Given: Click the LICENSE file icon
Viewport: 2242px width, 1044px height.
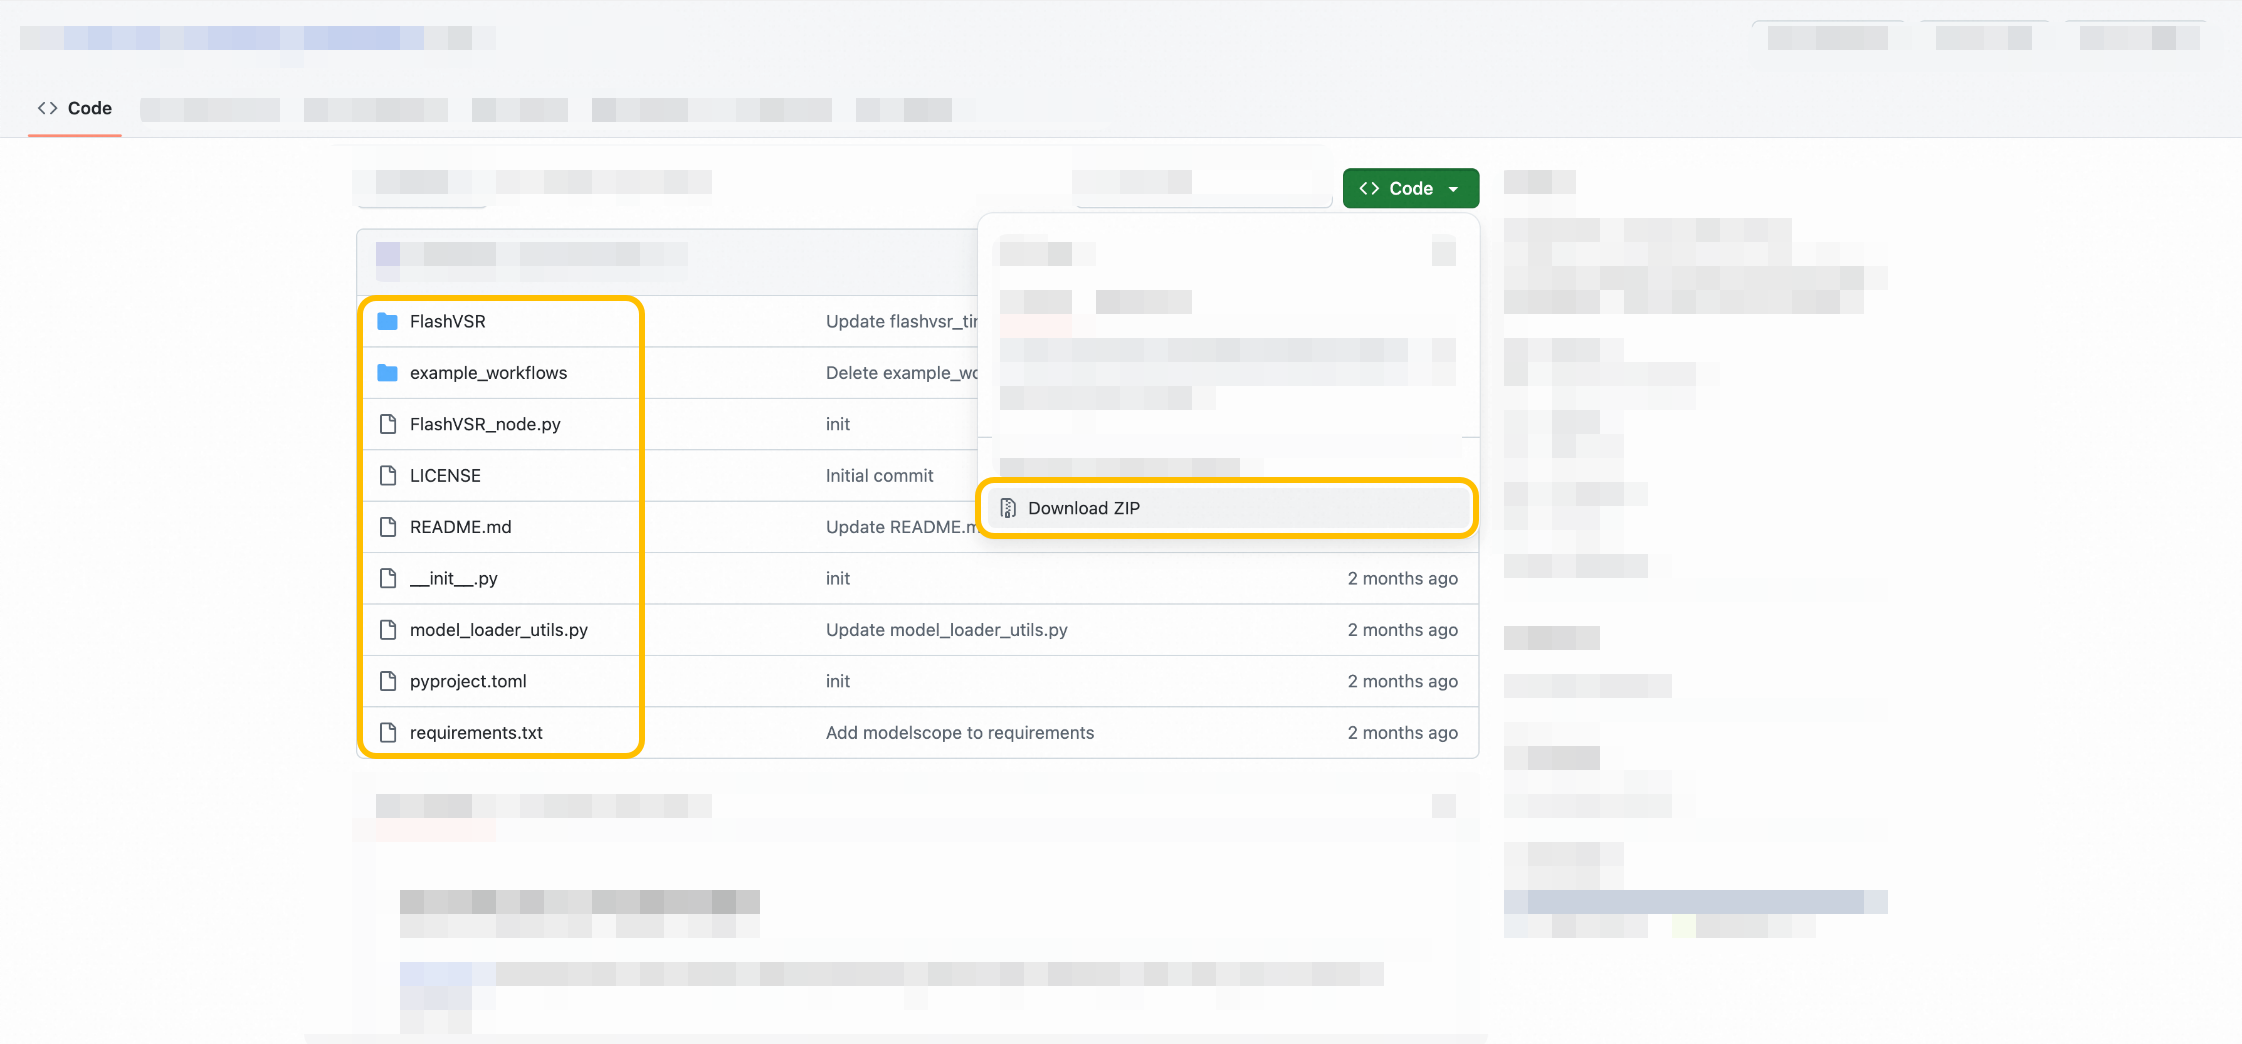Looking at the screenshot, I should point(388,476).
